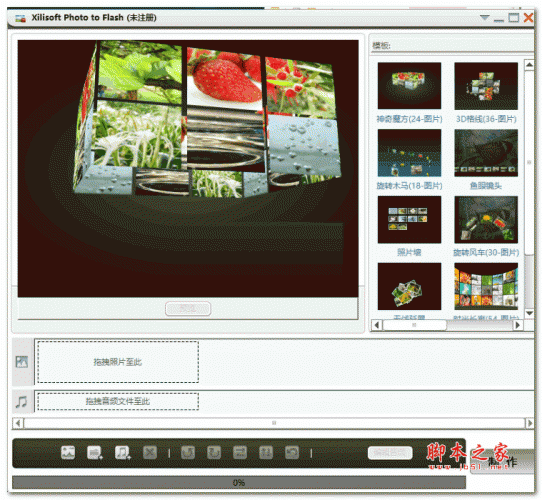Click the Xilisoft app icon in the title bar
The width and height of the screenshot is (542, 500).
click(x=20, y=18)
